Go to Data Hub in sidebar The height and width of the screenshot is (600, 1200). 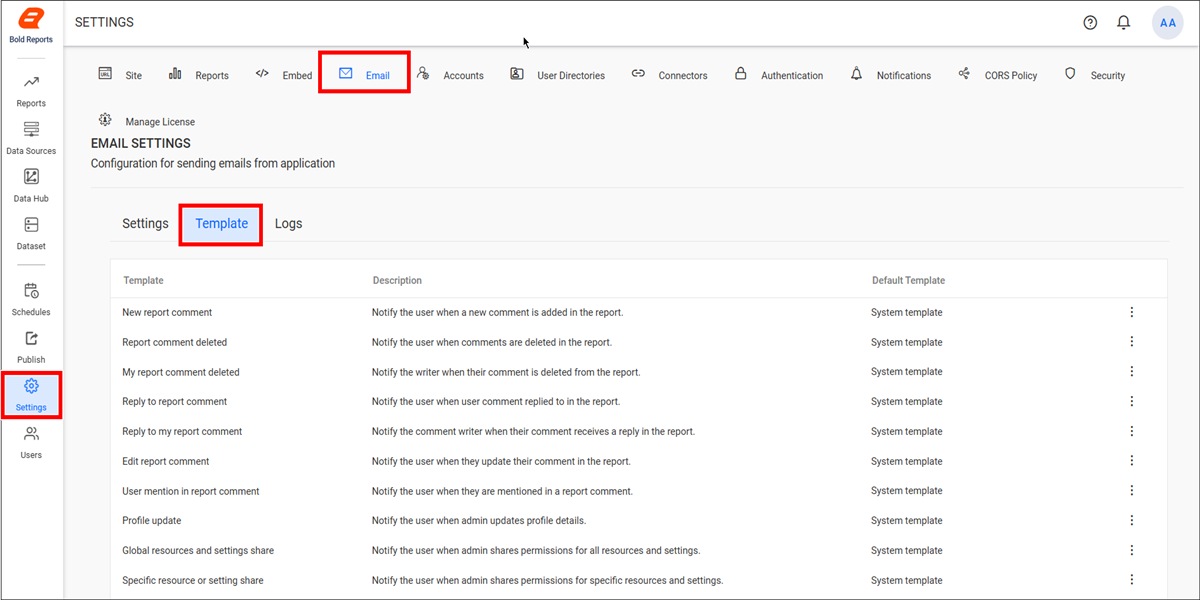pos(31,185)
